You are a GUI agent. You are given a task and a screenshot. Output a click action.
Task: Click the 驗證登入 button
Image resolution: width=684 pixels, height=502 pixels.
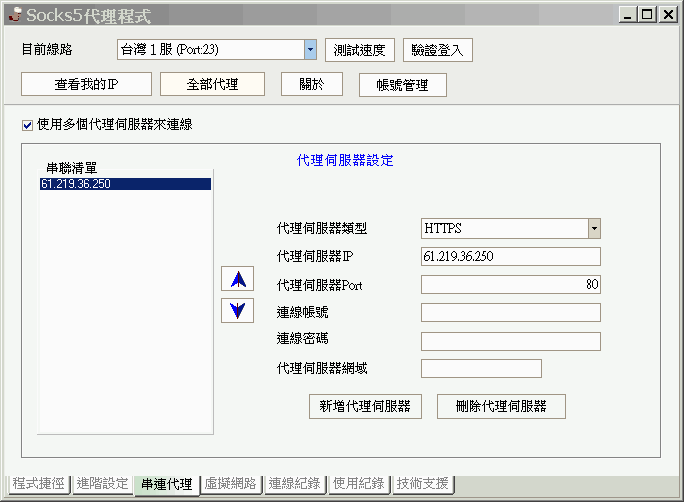pyautogui.click(x=438, y=50)
